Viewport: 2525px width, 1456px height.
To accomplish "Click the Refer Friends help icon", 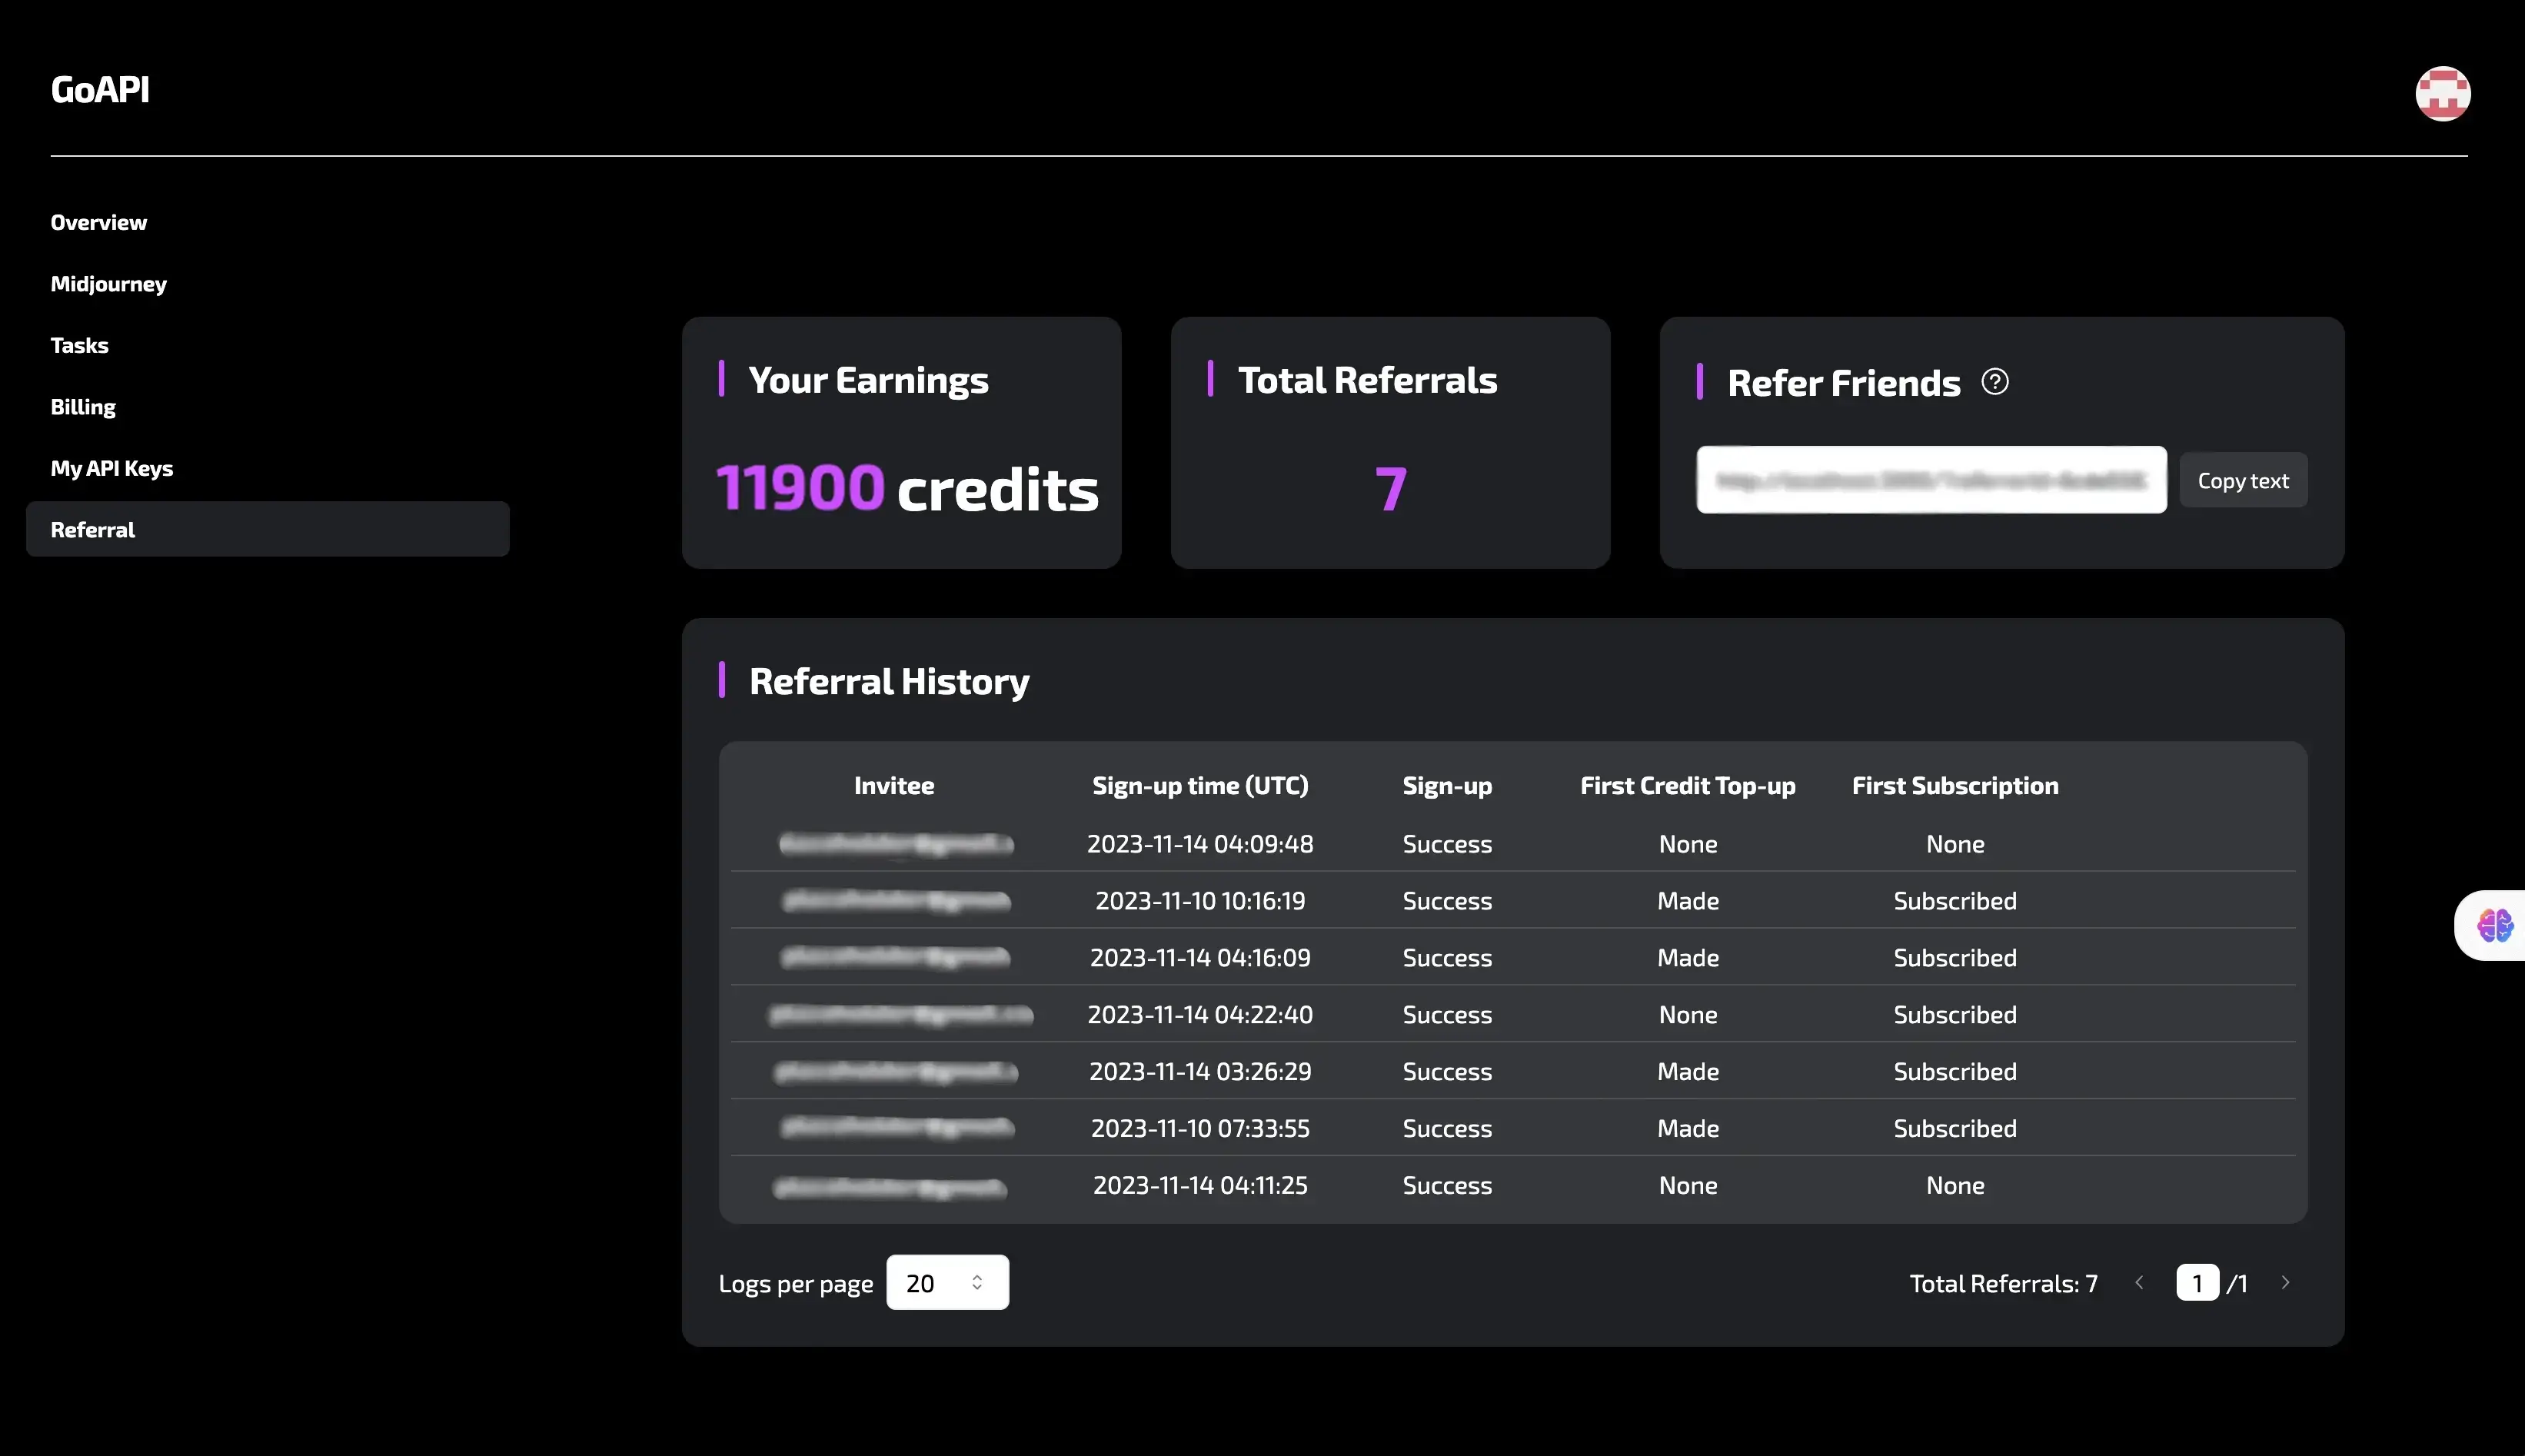I will (1995, 382).
